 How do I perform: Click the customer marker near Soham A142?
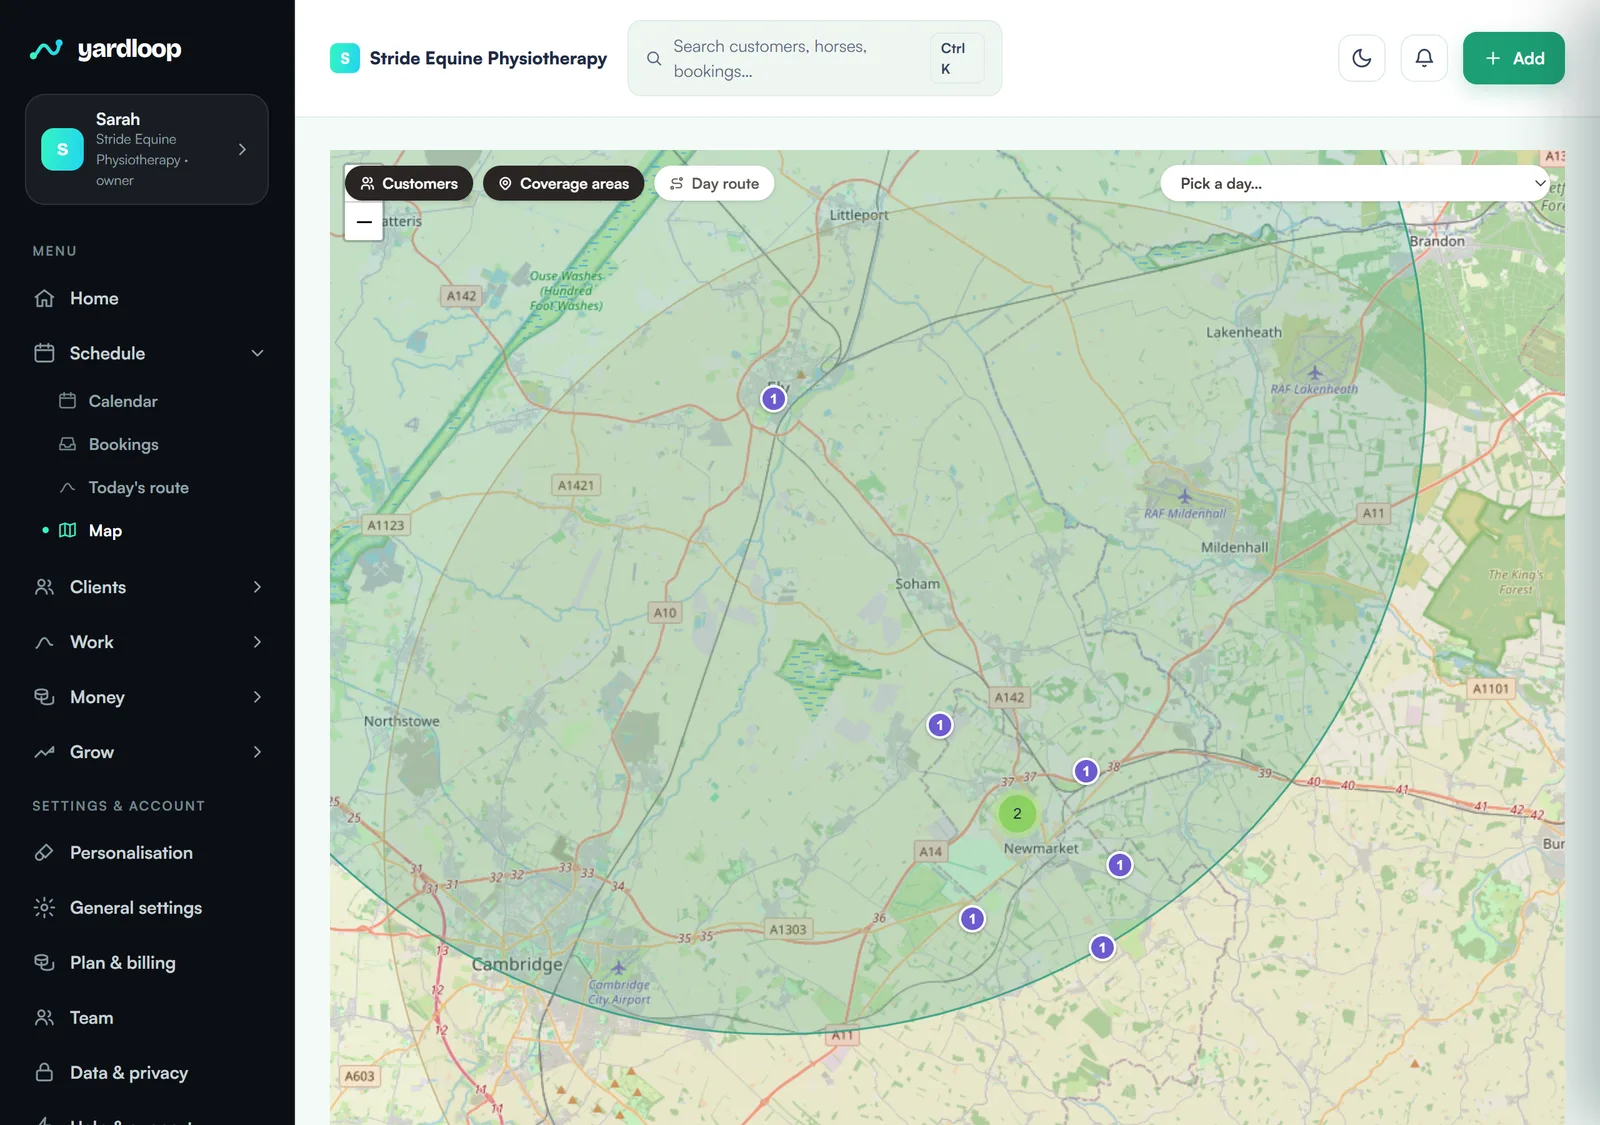tap(939, 725)
